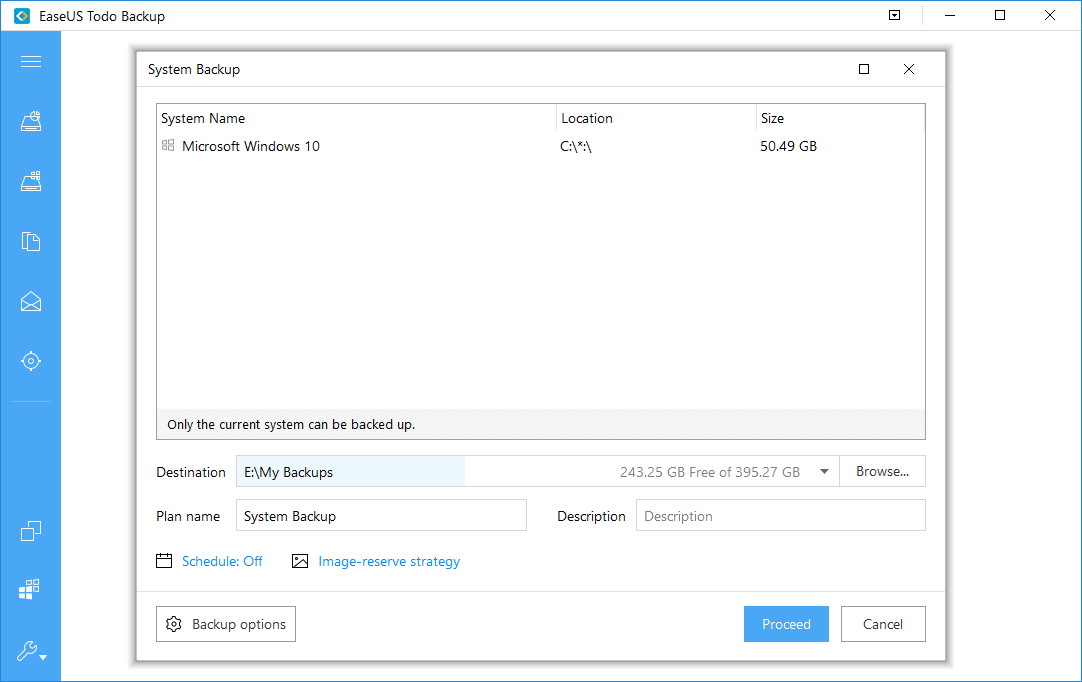Screen dimensions: 1082x682
Task: Open File Backup sidebar icon
Action: [x=30, y=242]
